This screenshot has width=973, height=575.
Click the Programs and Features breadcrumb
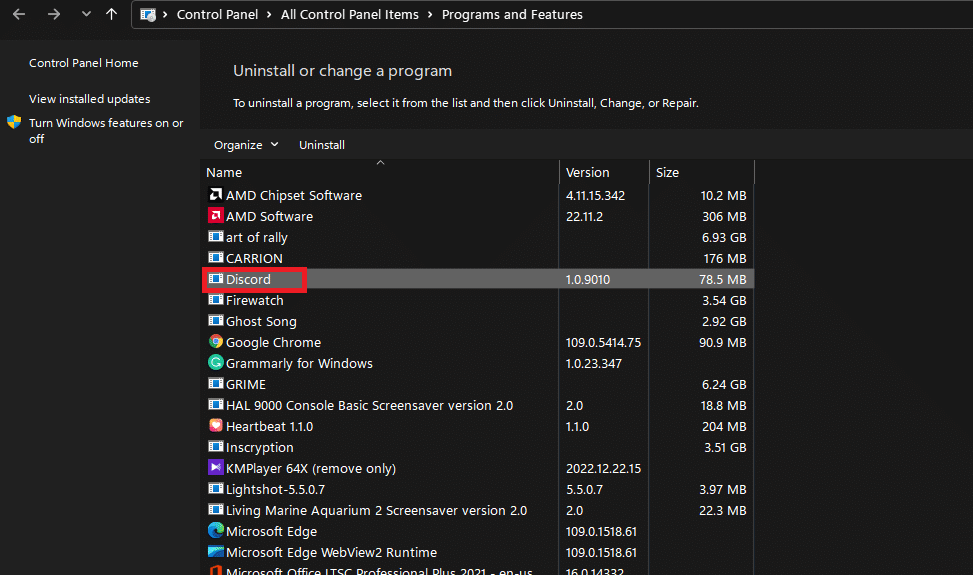pyautogui.click(x=512, y=14)
